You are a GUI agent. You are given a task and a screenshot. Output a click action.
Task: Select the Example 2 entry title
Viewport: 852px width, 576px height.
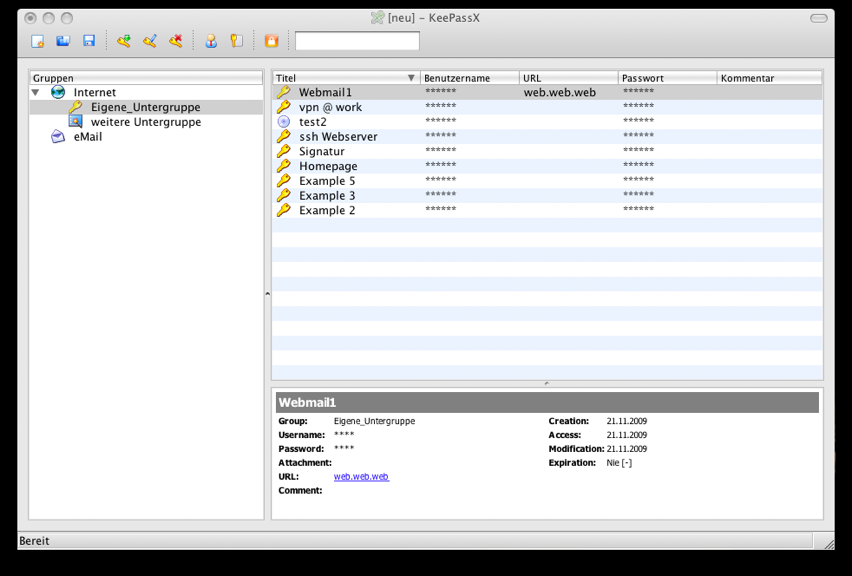coord(327,210)
